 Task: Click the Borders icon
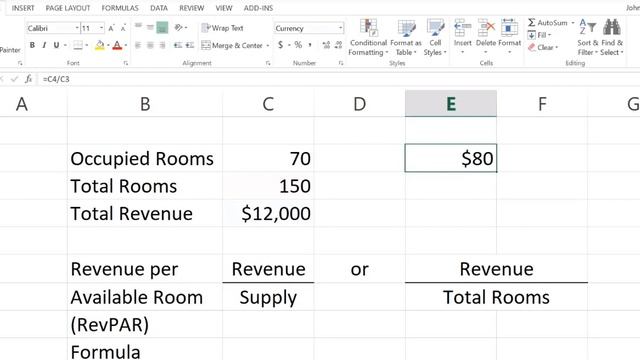click(x=78, y=45)
